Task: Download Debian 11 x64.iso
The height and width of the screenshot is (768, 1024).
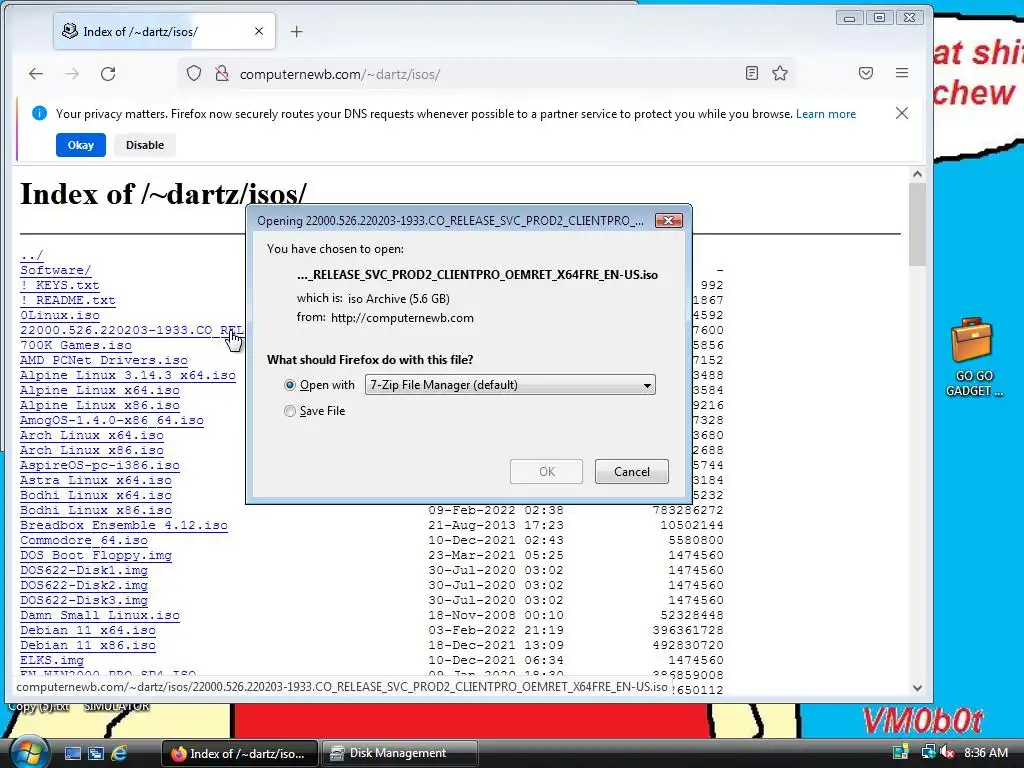Action: 88,630
